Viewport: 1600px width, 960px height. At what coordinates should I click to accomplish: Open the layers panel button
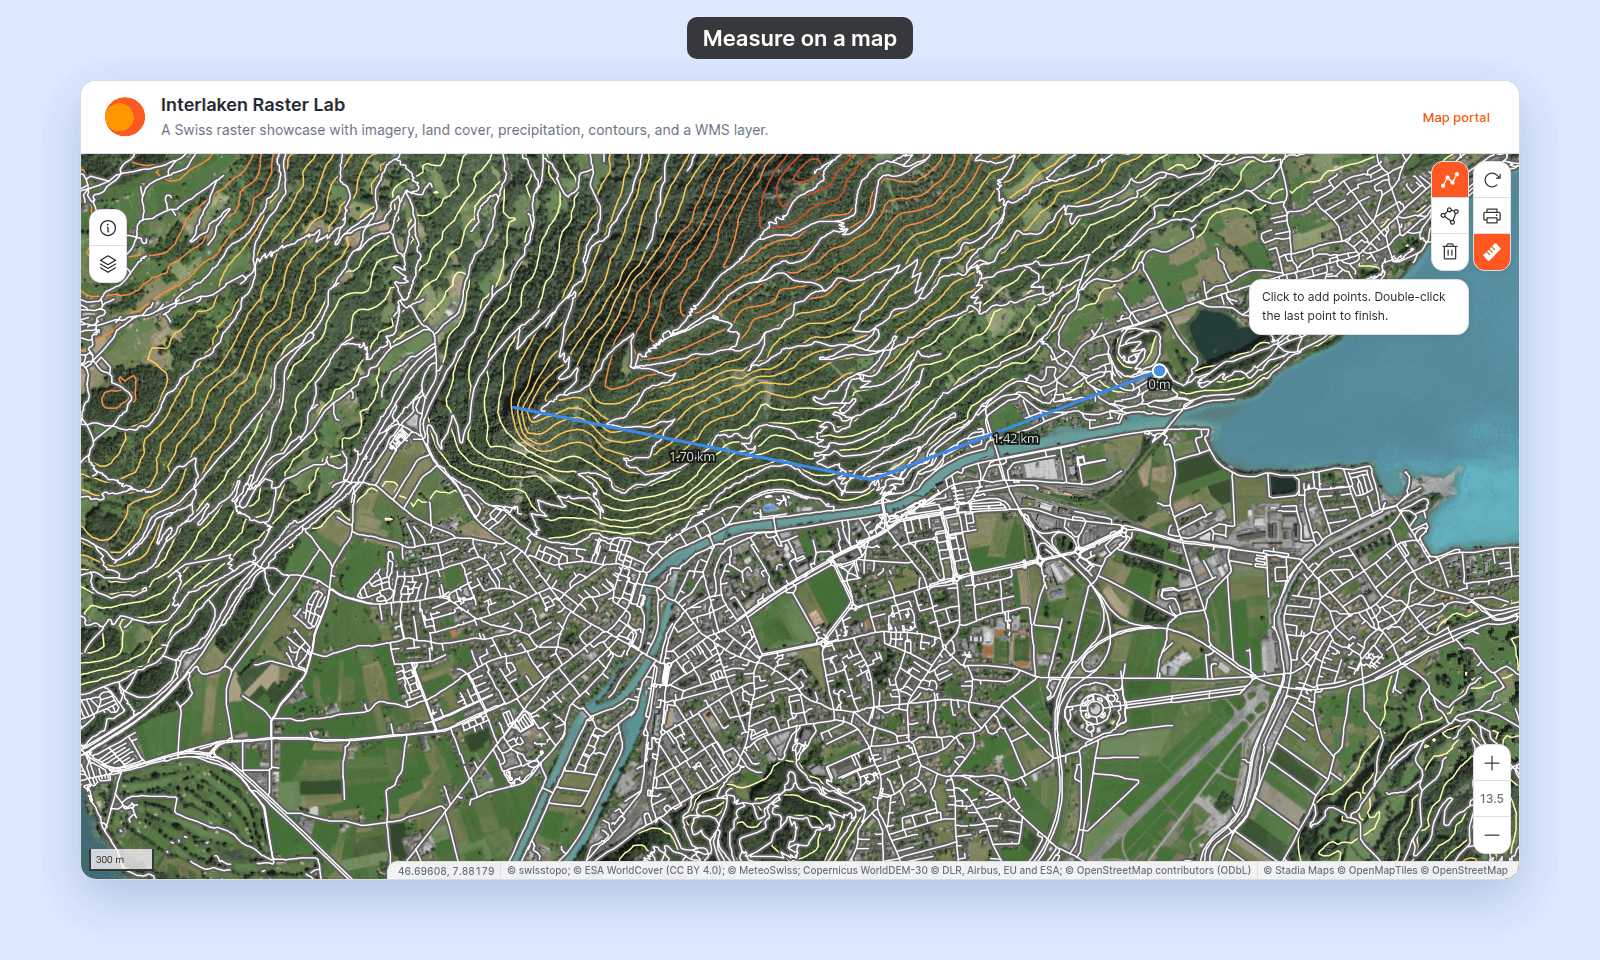[x=108, y=264]
